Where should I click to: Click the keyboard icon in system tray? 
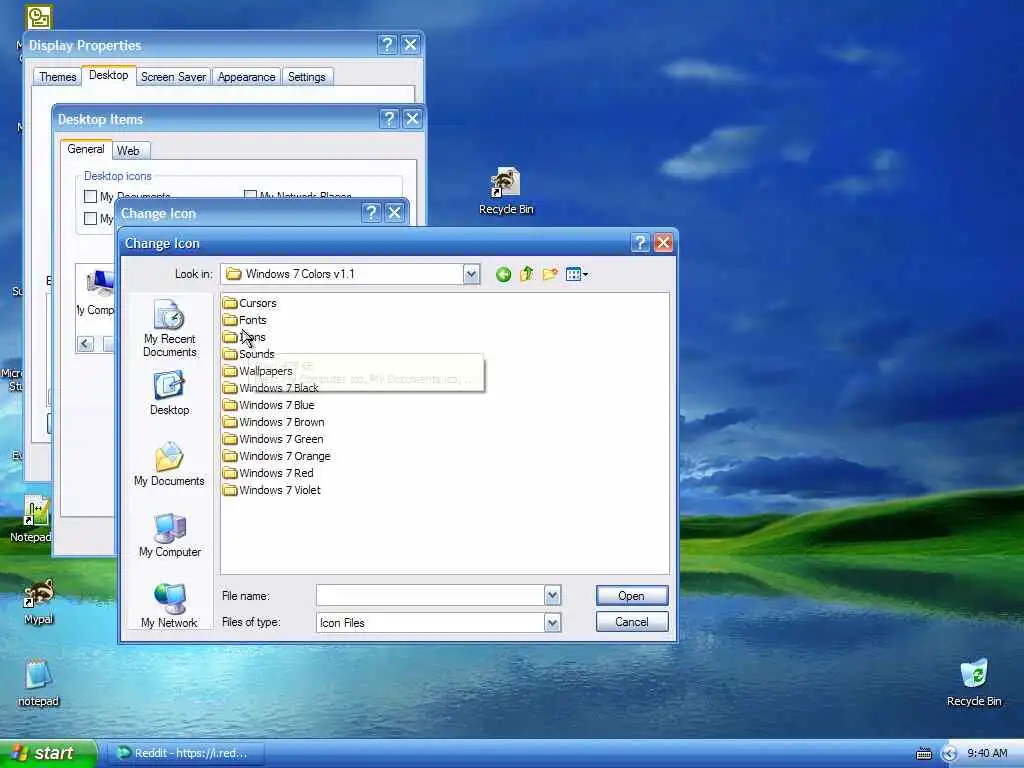[x=923, y=754]
